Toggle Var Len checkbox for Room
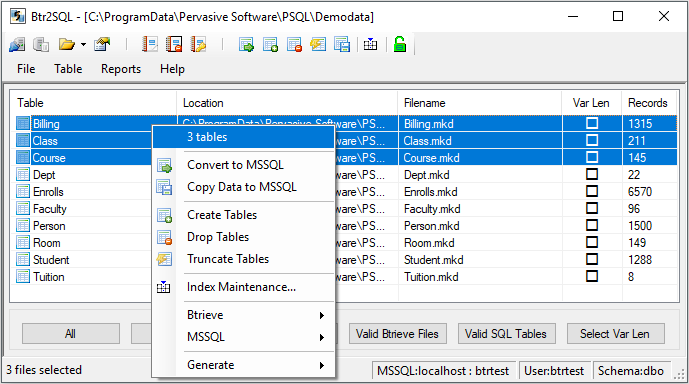689x384 pixels. pos(592,242)
